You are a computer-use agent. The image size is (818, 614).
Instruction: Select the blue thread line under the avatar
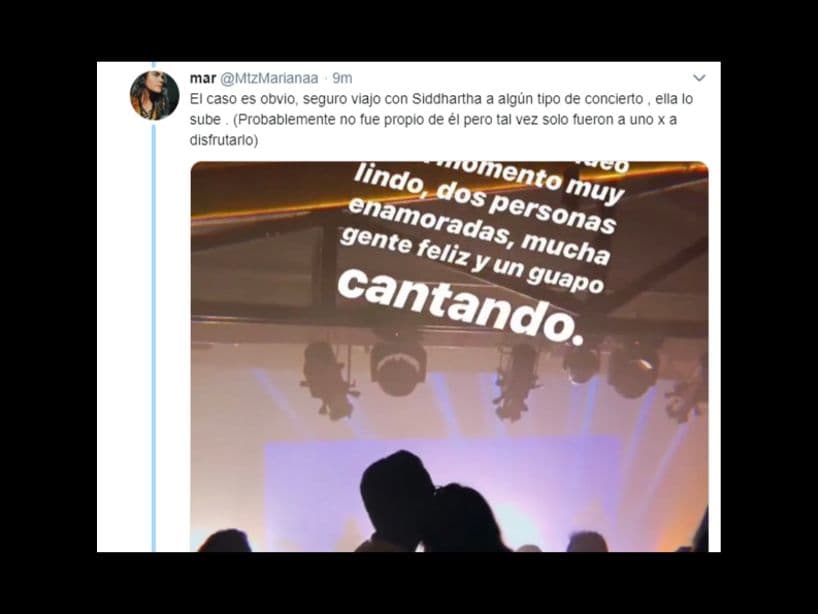tap(154, 338)
